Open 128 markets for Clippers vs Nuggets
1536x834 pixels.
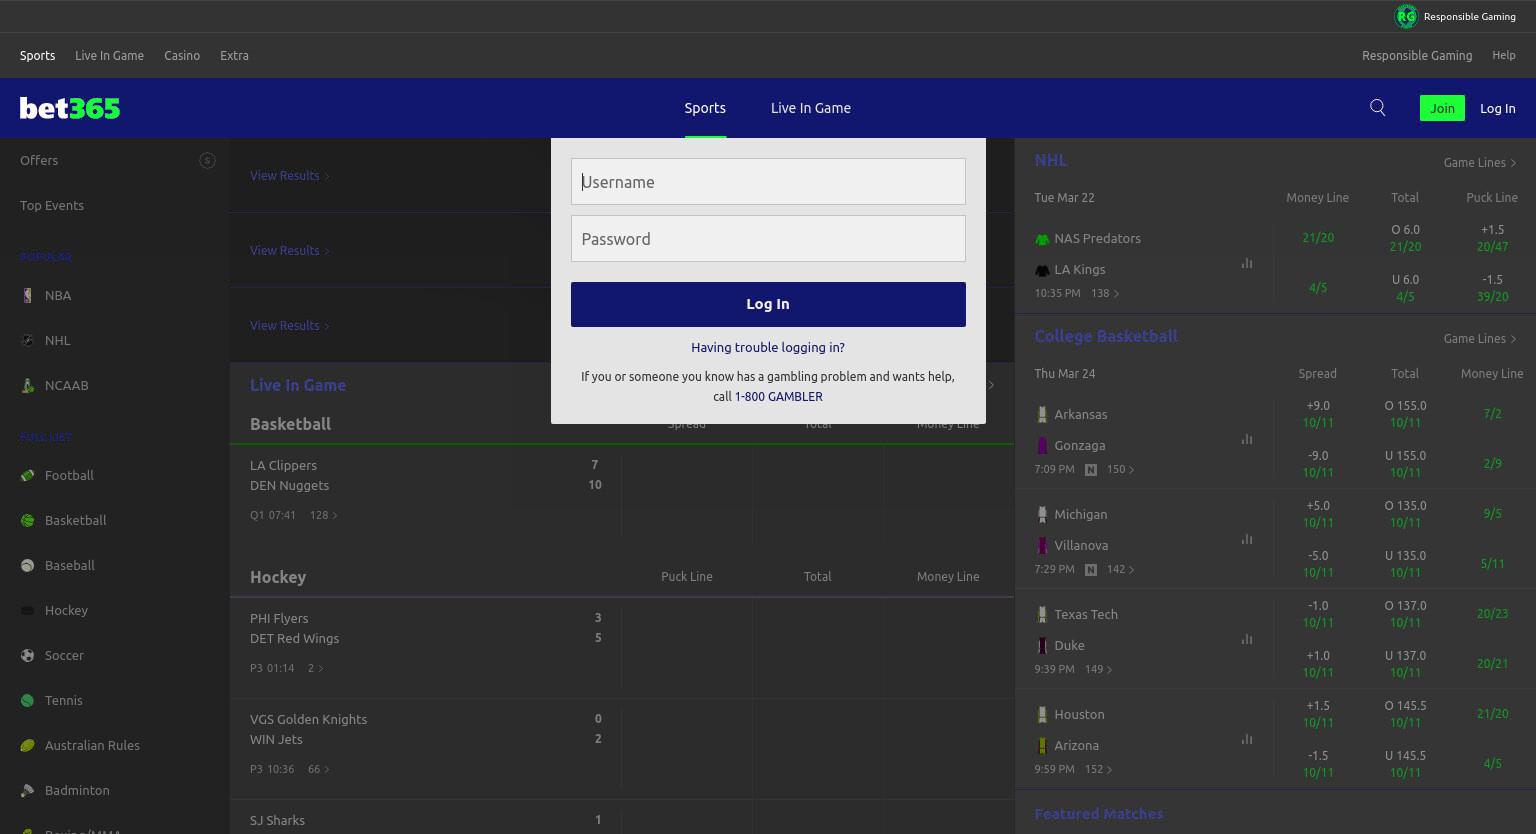[324, 515]
